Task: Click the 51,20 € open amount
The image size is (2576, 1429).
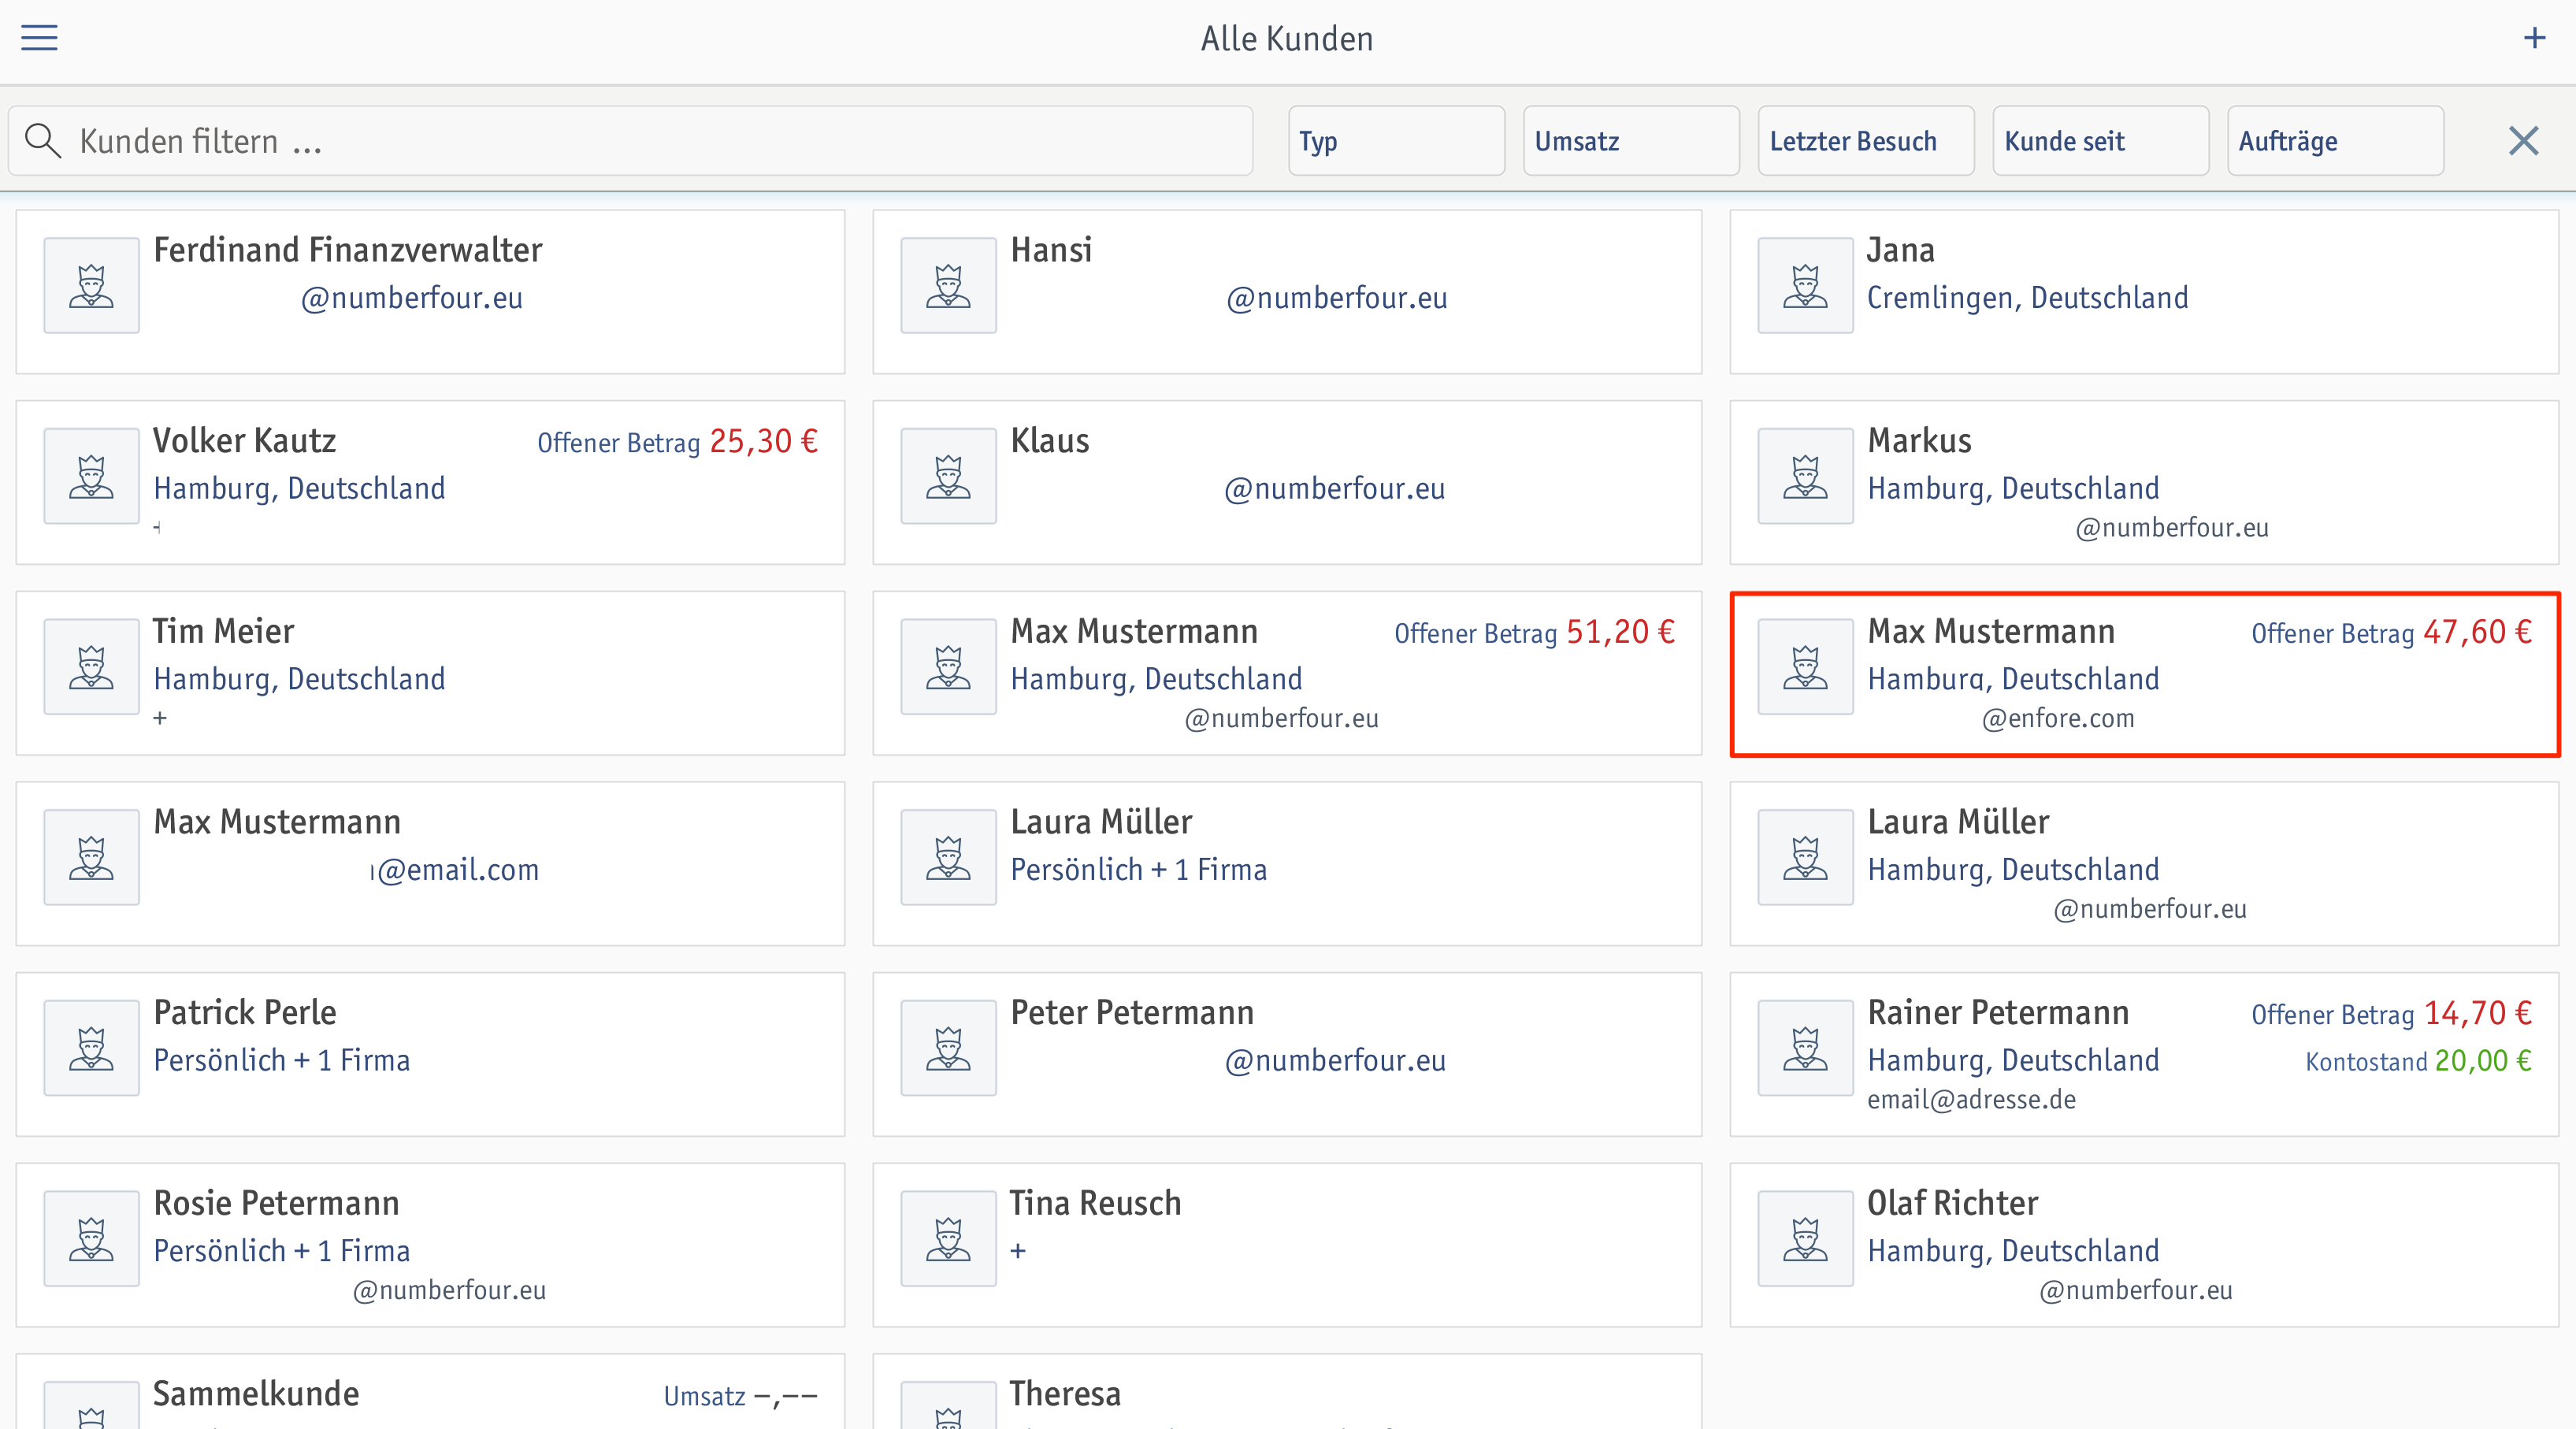Action: (1621, 632)
